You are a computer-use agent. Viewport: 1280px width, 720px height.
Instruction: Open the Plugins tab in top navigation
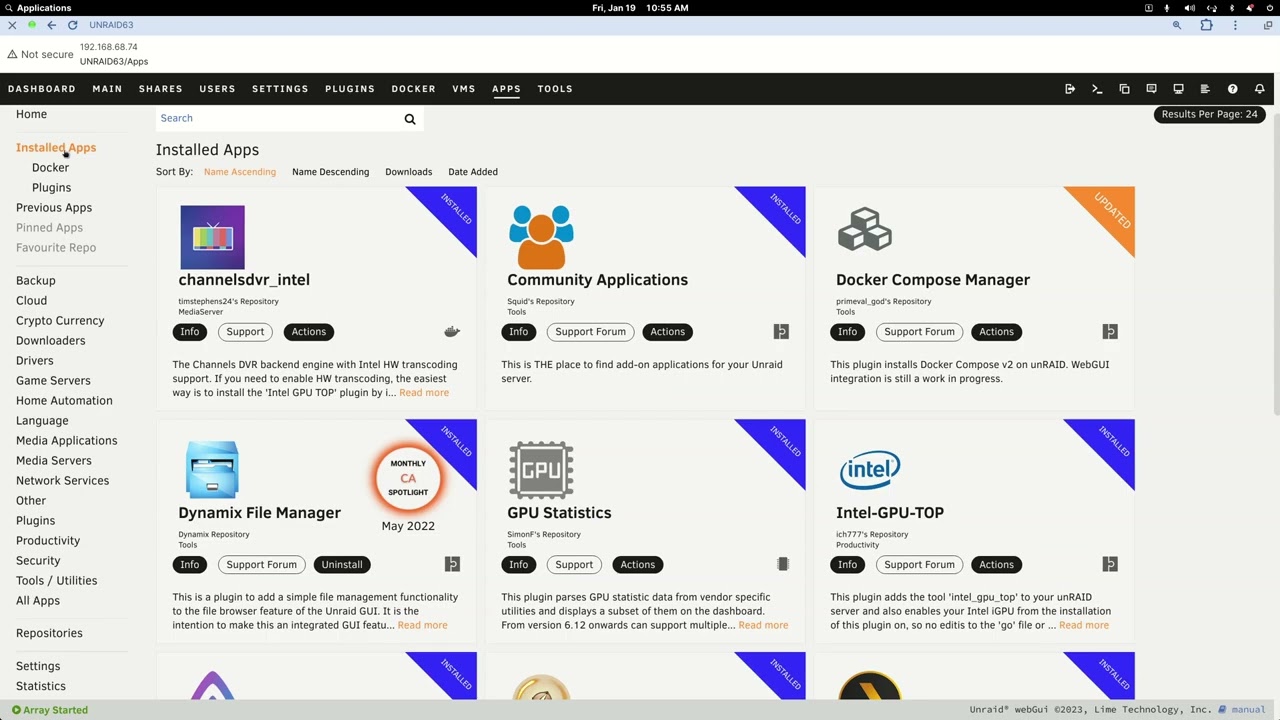pos(350,89)
